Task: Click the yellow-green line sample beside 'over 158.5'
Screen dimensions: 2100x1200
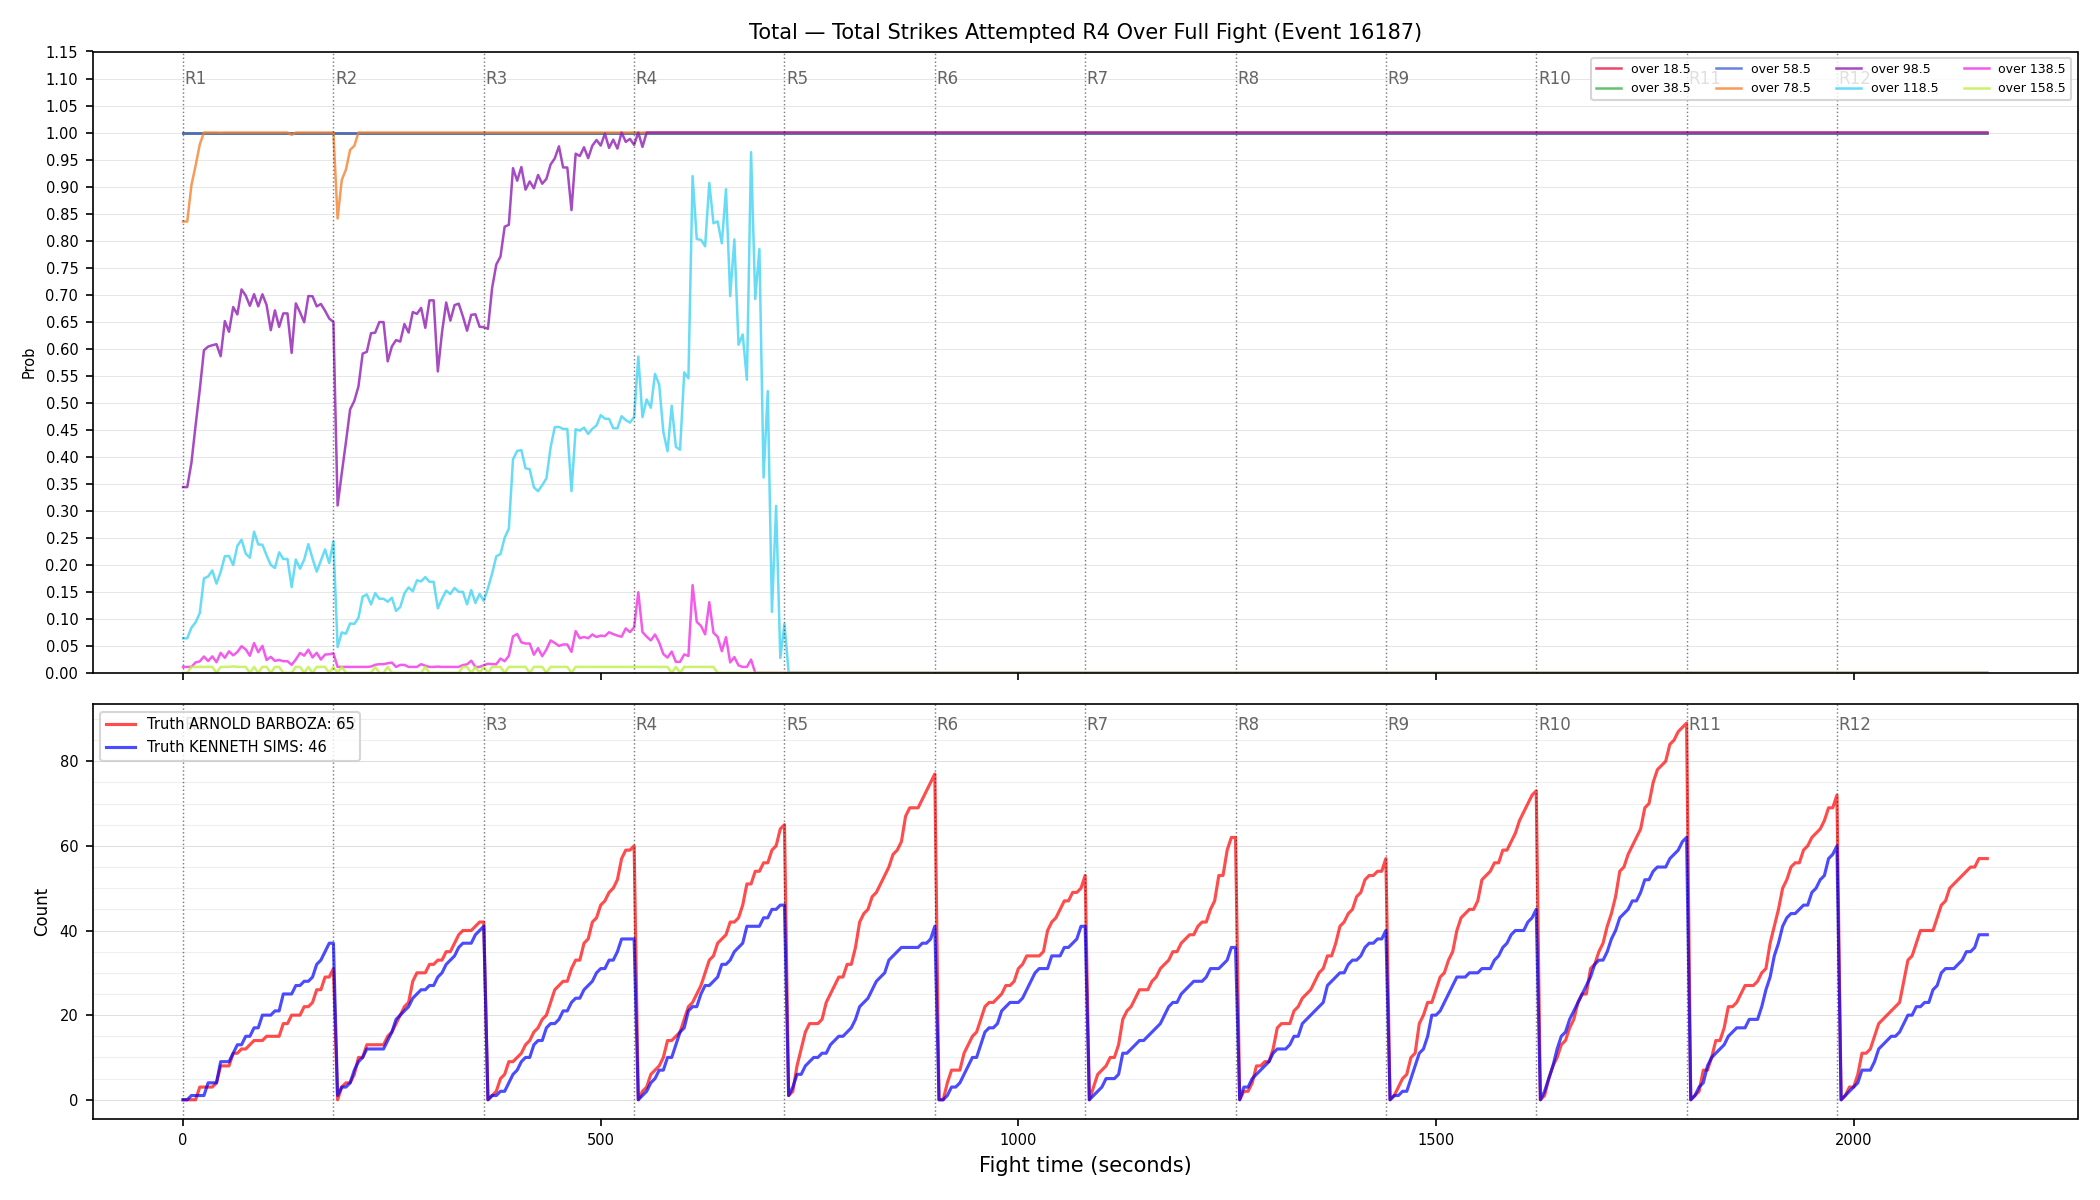Action: tap(1976, 88)
